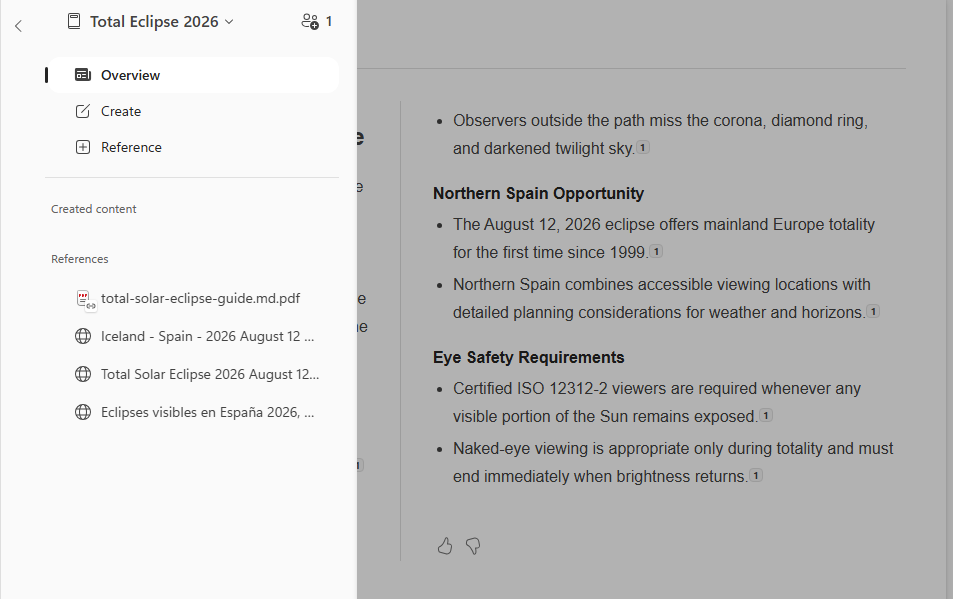The width and height of the screenshot is (953, 599).
Task: Click the thumbs up feedback icon
Action: (x=445, y=546)
